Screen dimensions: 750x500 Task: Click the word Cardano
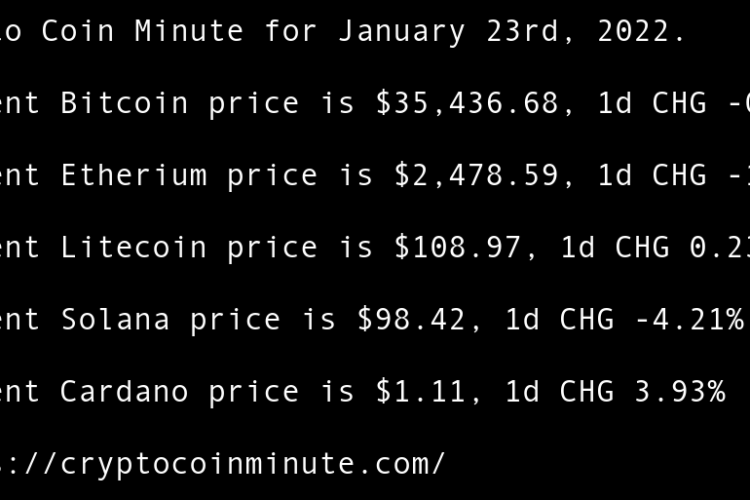(124, 391)
